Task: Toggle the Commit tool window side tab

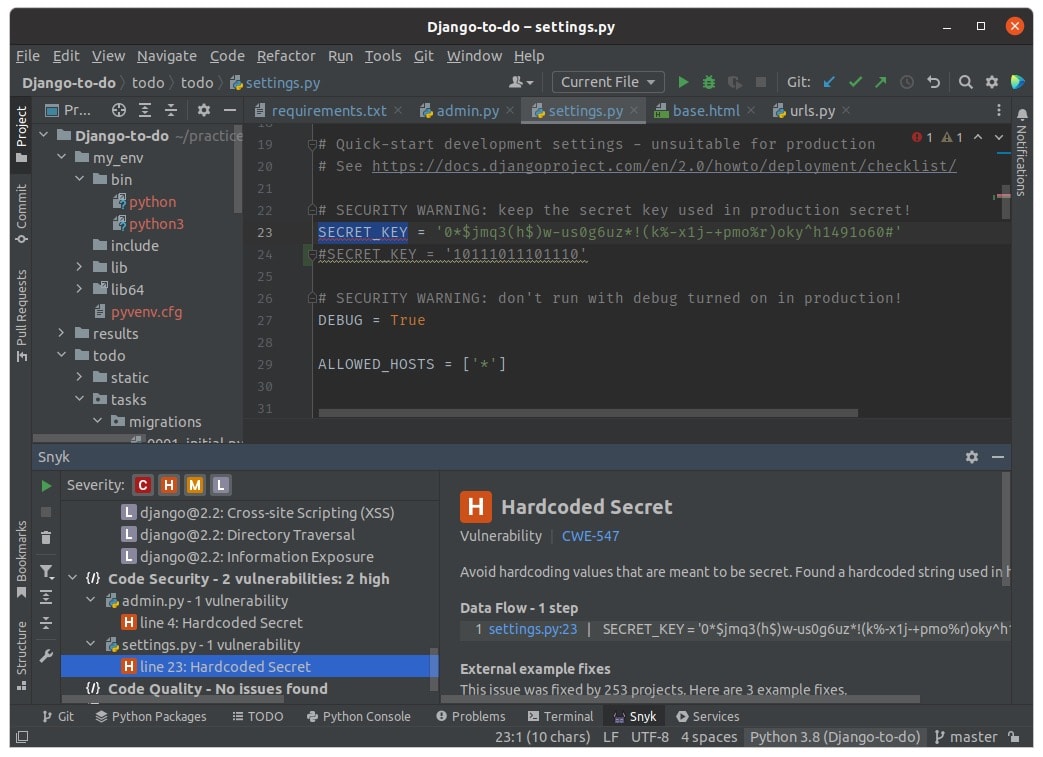Action: tap(21, 214)
